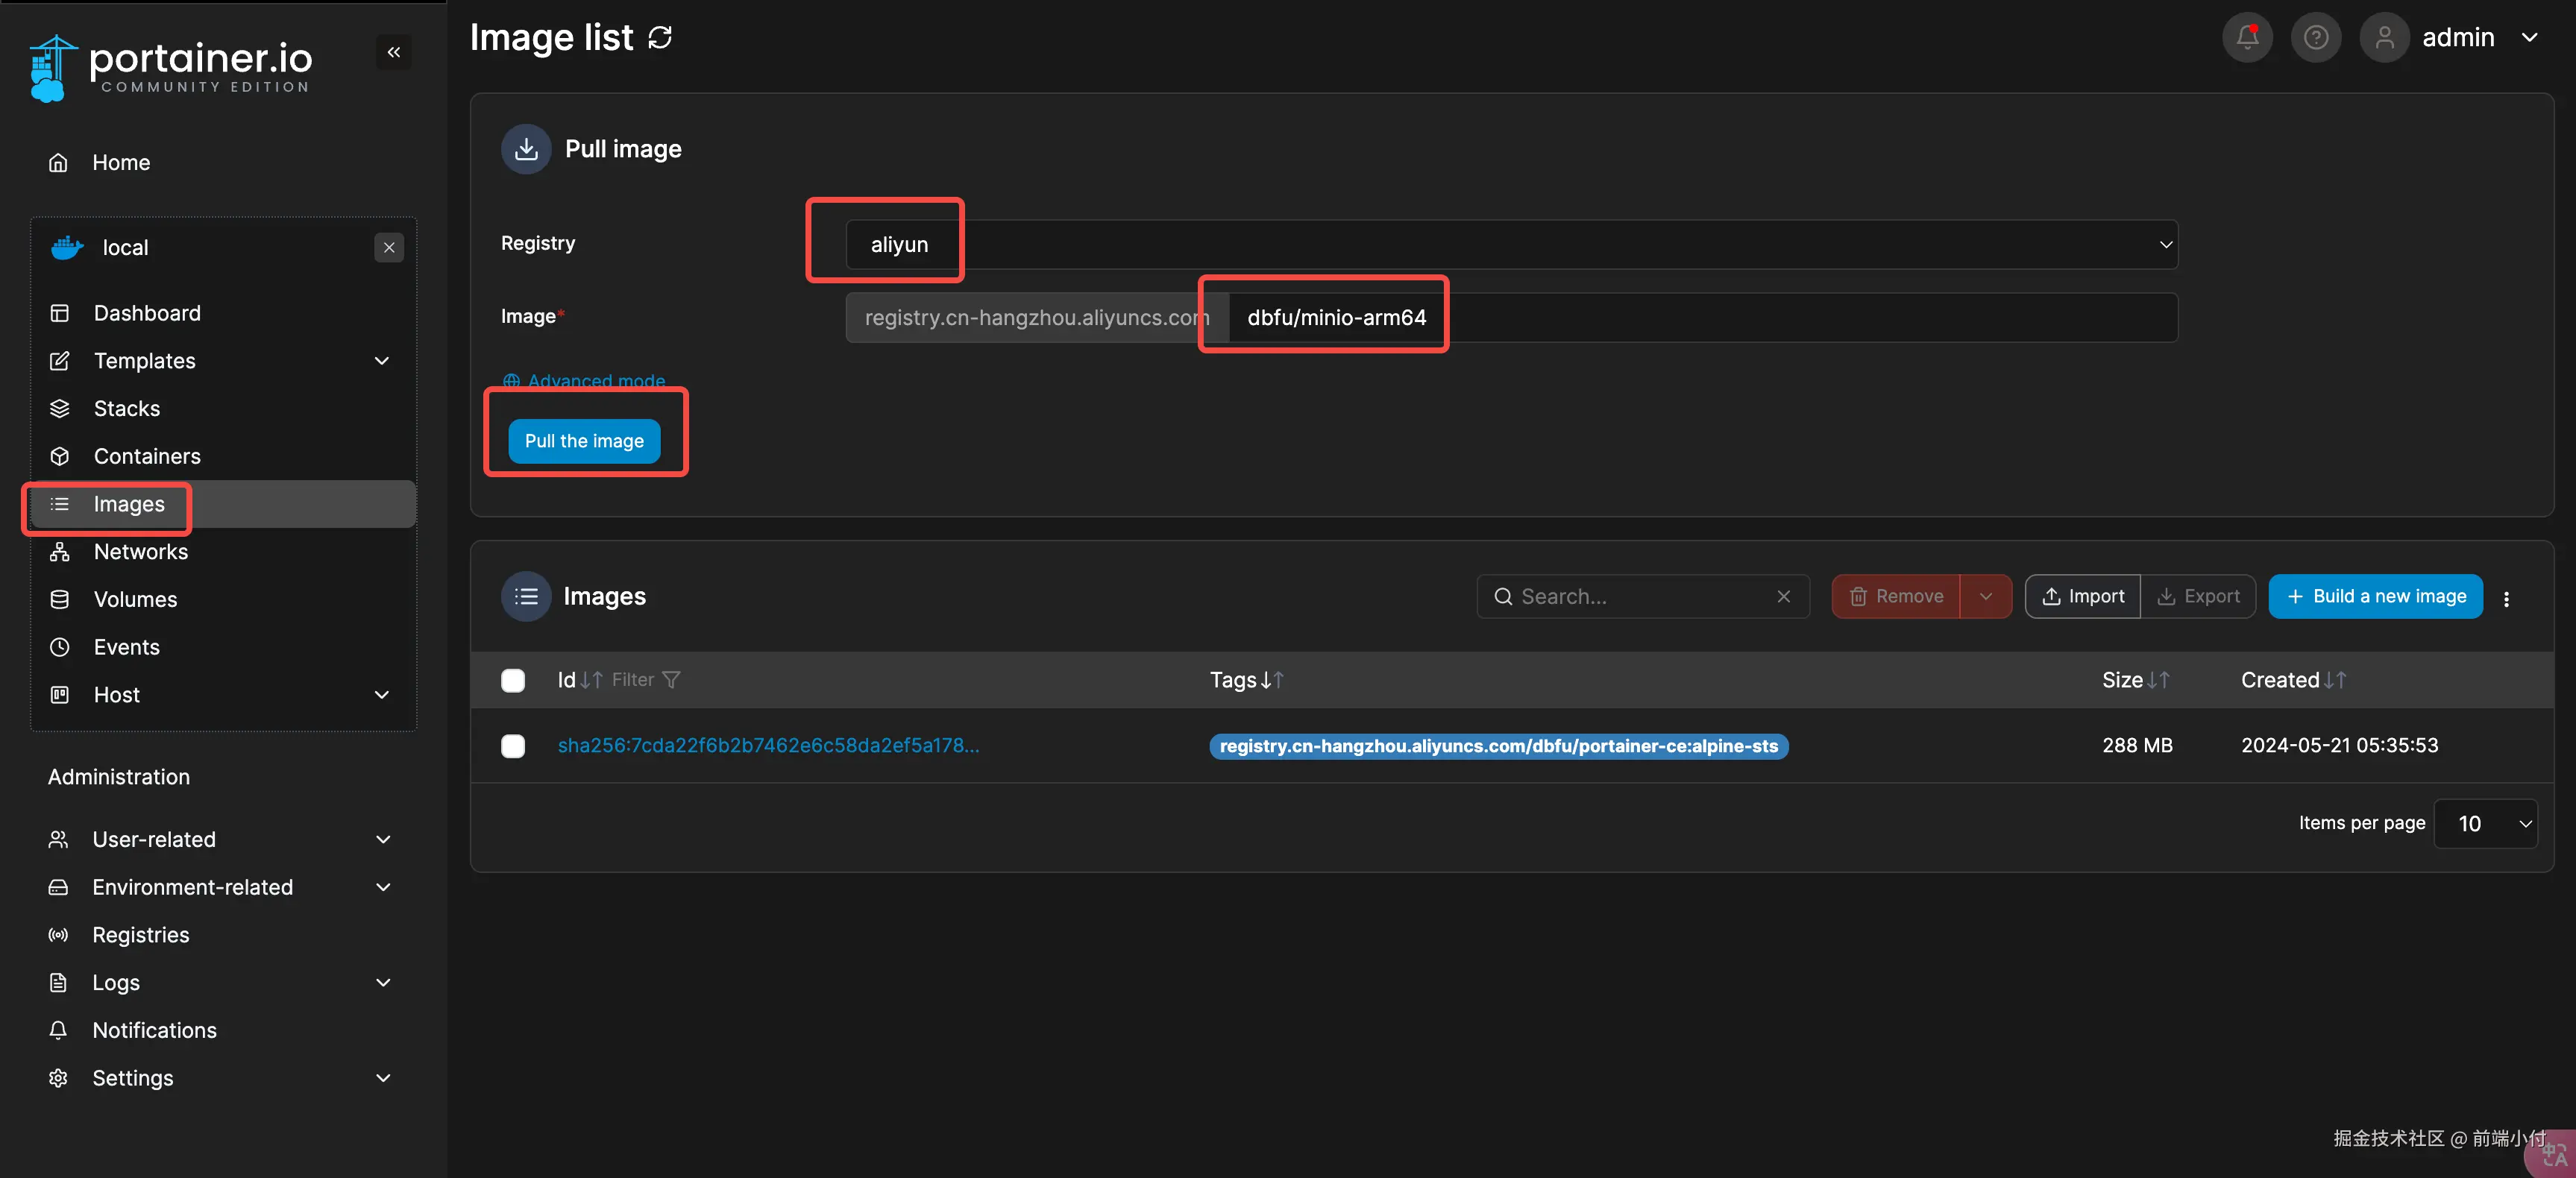Close the local environment with X

tap(389, 247)
